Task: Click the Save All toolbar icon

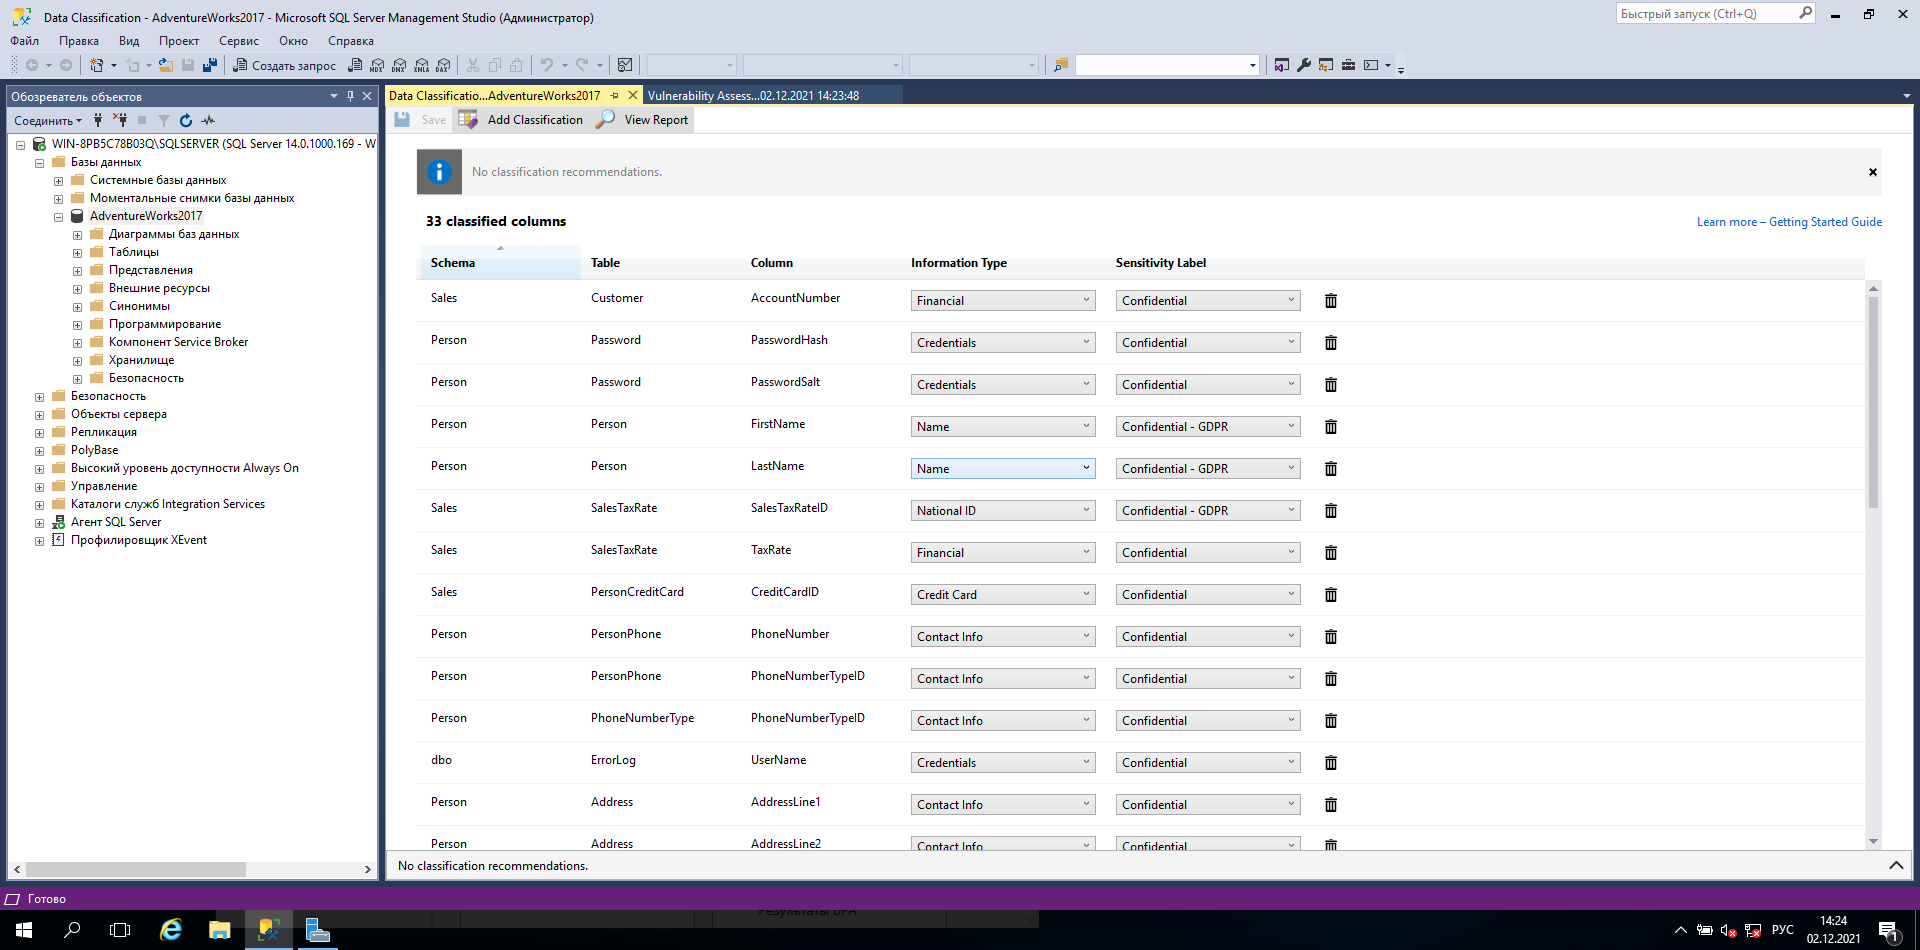Action: (210, 65)
